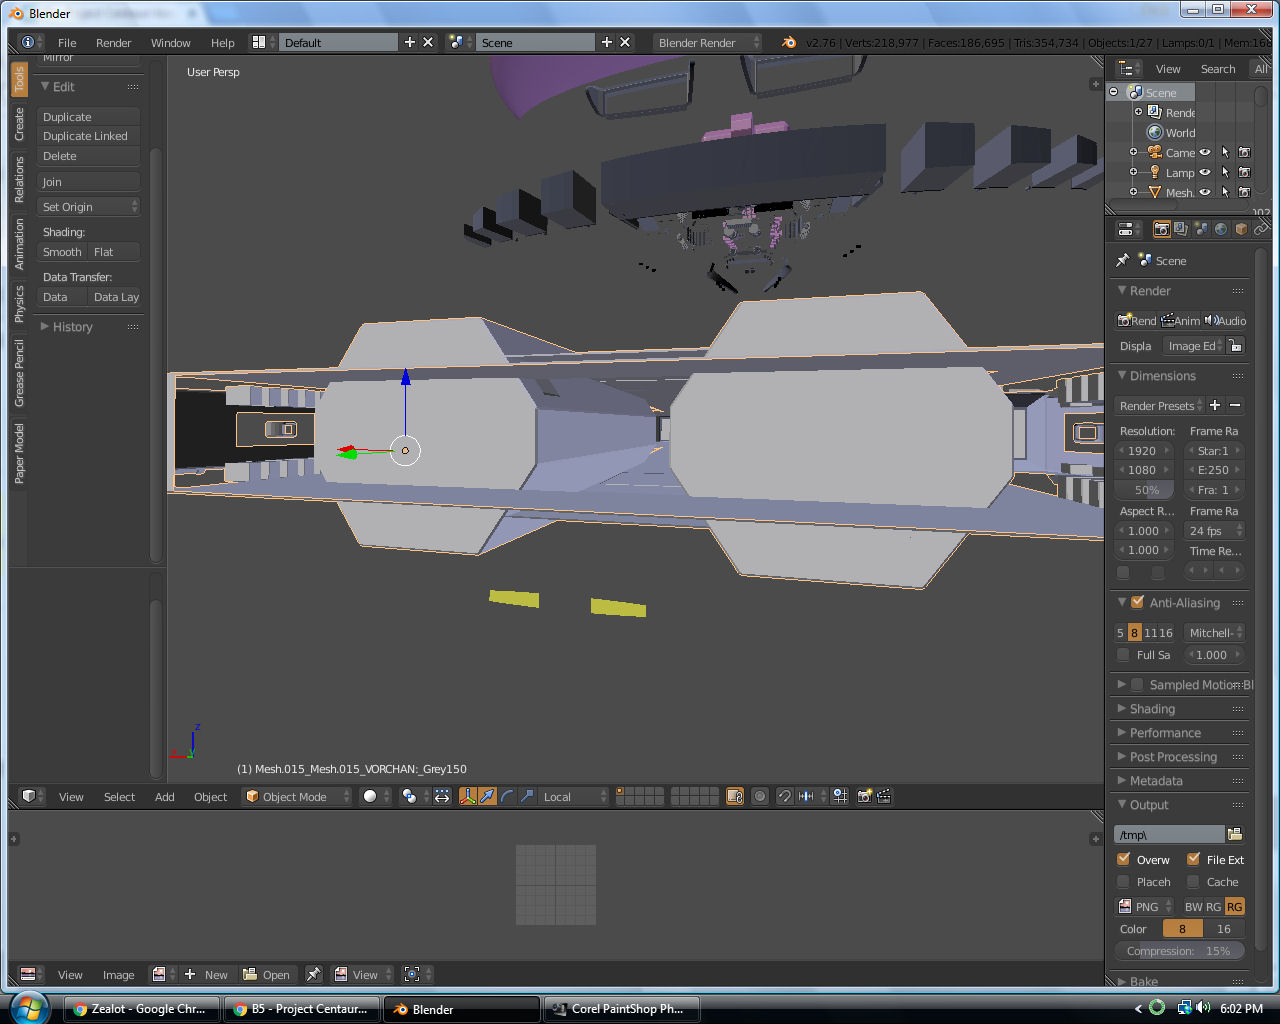Click the OpenGL render image camera icon
Image resolution: width=1280 pixels, height=1024 pixels.
click(x=864, y=796)
